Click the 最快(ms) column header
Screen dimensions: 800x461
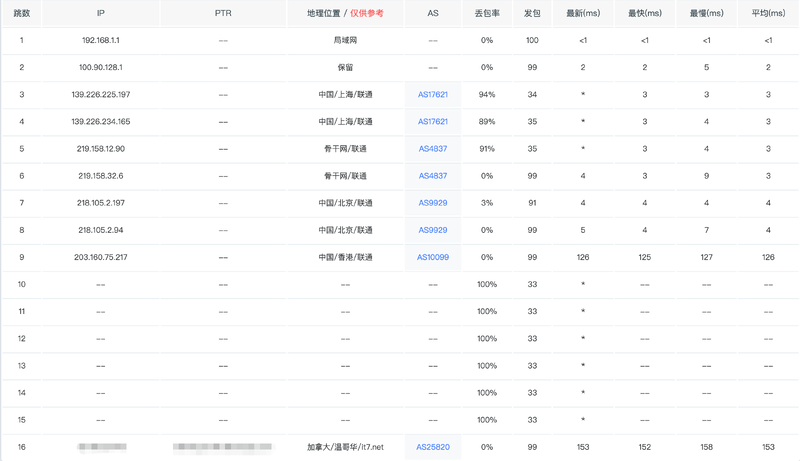pos(645,13)
